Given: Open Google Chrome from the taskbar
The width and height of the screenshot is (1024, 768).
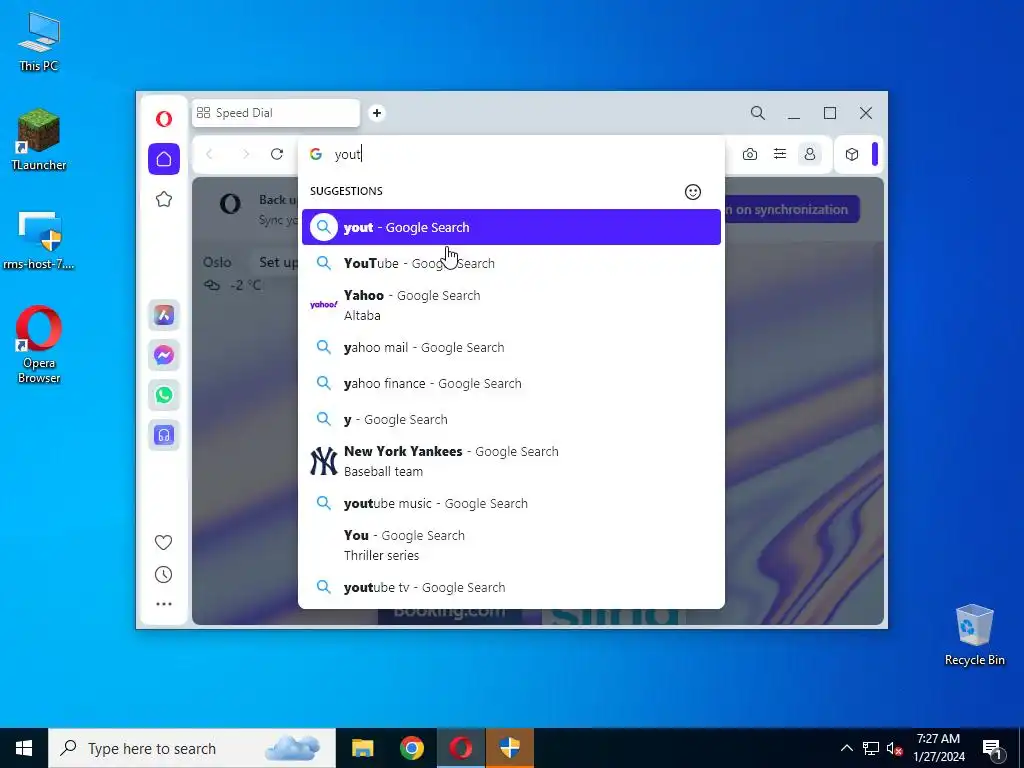Looking at the screenshot, I should click(411, 748).
